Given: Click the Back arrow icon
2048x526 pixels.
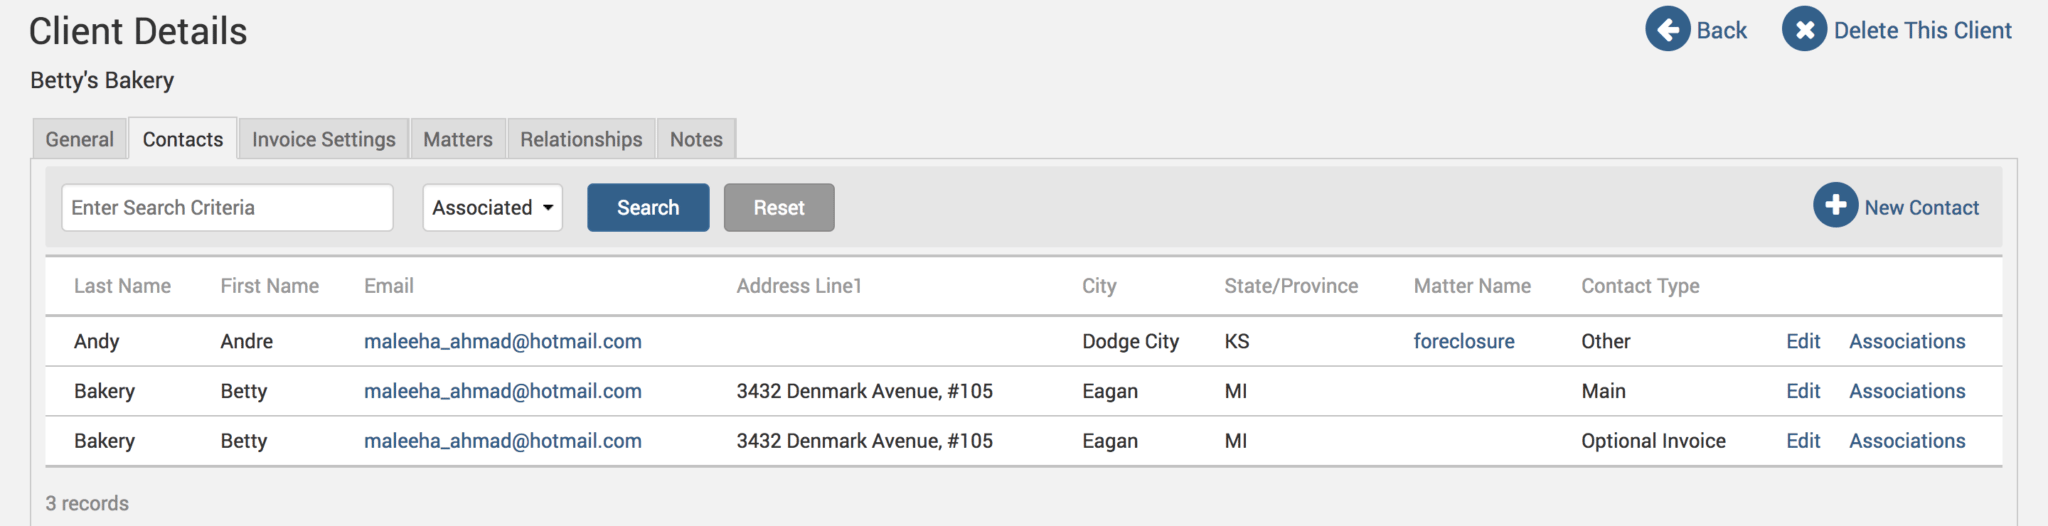Looking at the screenshot, I should [x=1667, y=30].
